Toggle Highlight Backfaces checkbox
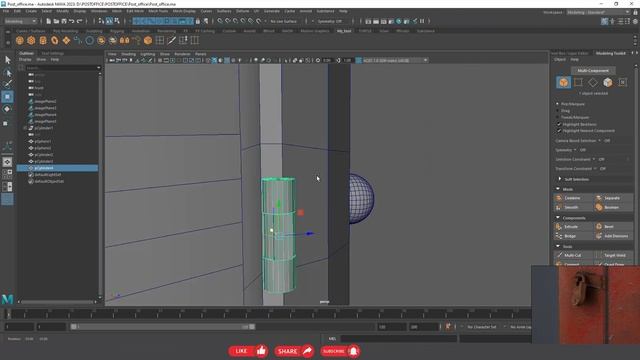The height and width of the screenshot is (360, 640). pos(559,124)
